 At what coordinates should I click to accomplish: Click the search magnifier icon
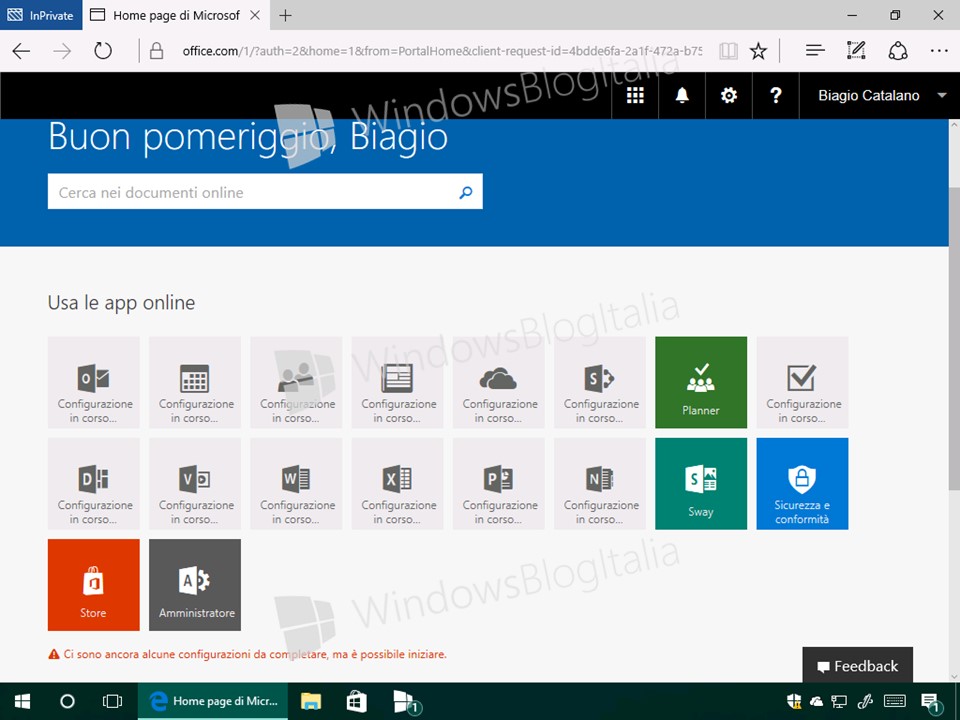point(466,192)
